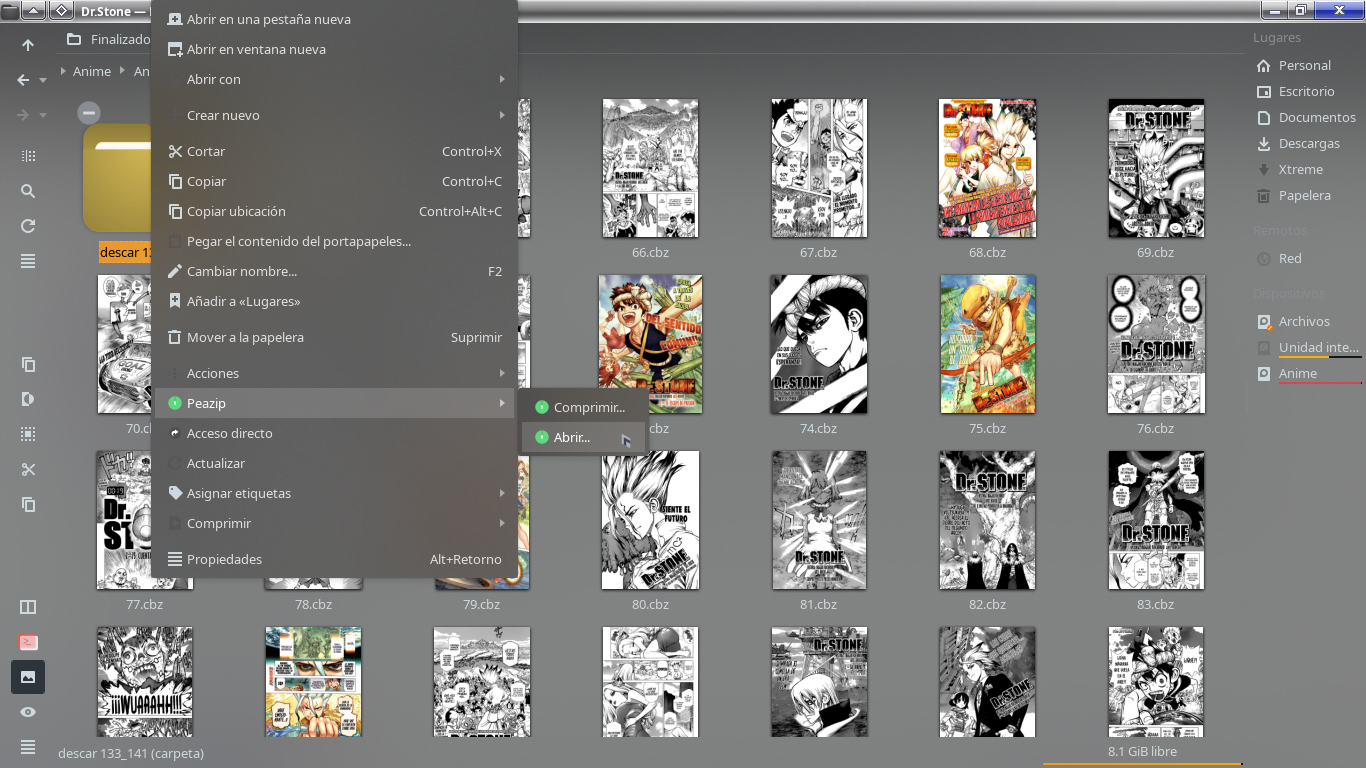This screenshot has width=1366, height=768.
Task: Select the 75.cbz thumbnail
Action: pos(987,344)
